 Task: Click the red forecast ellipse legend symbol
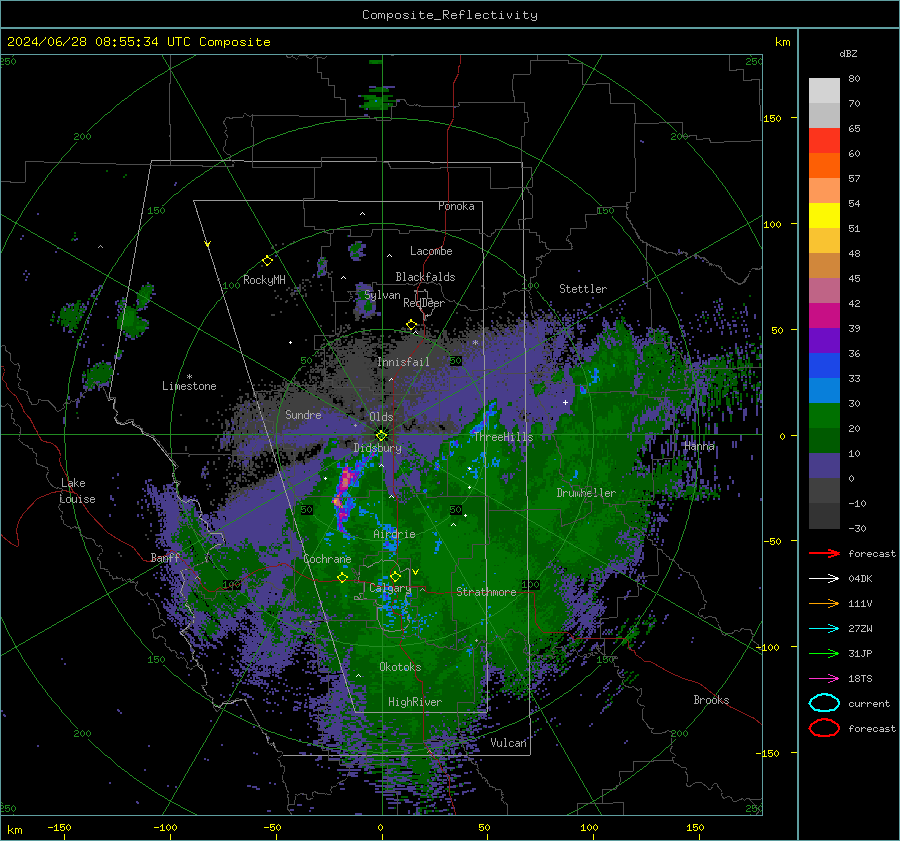click(x=824, y=728)
